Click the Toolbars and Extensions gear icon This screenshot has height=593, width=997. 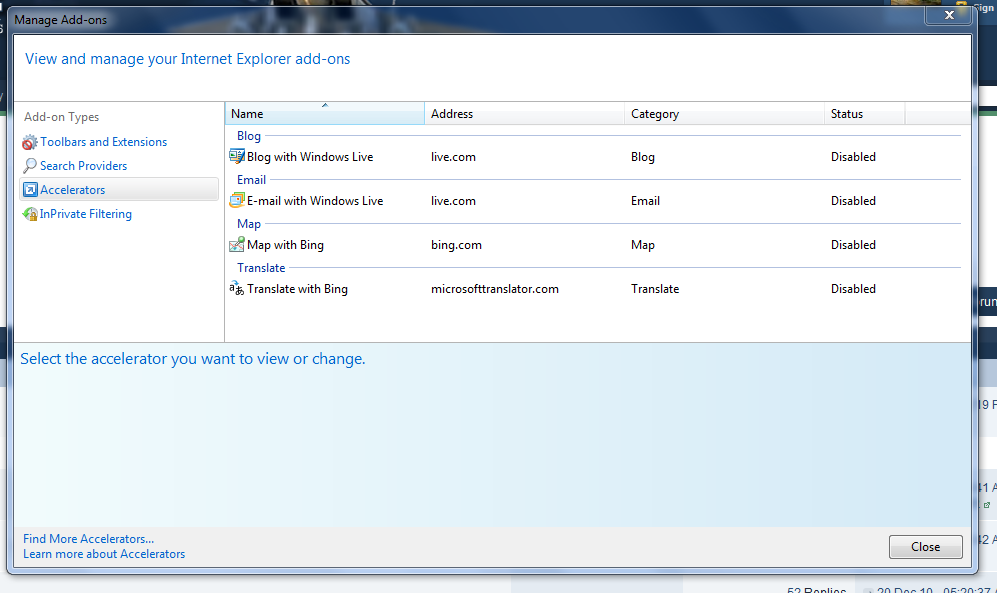[30, 142]
